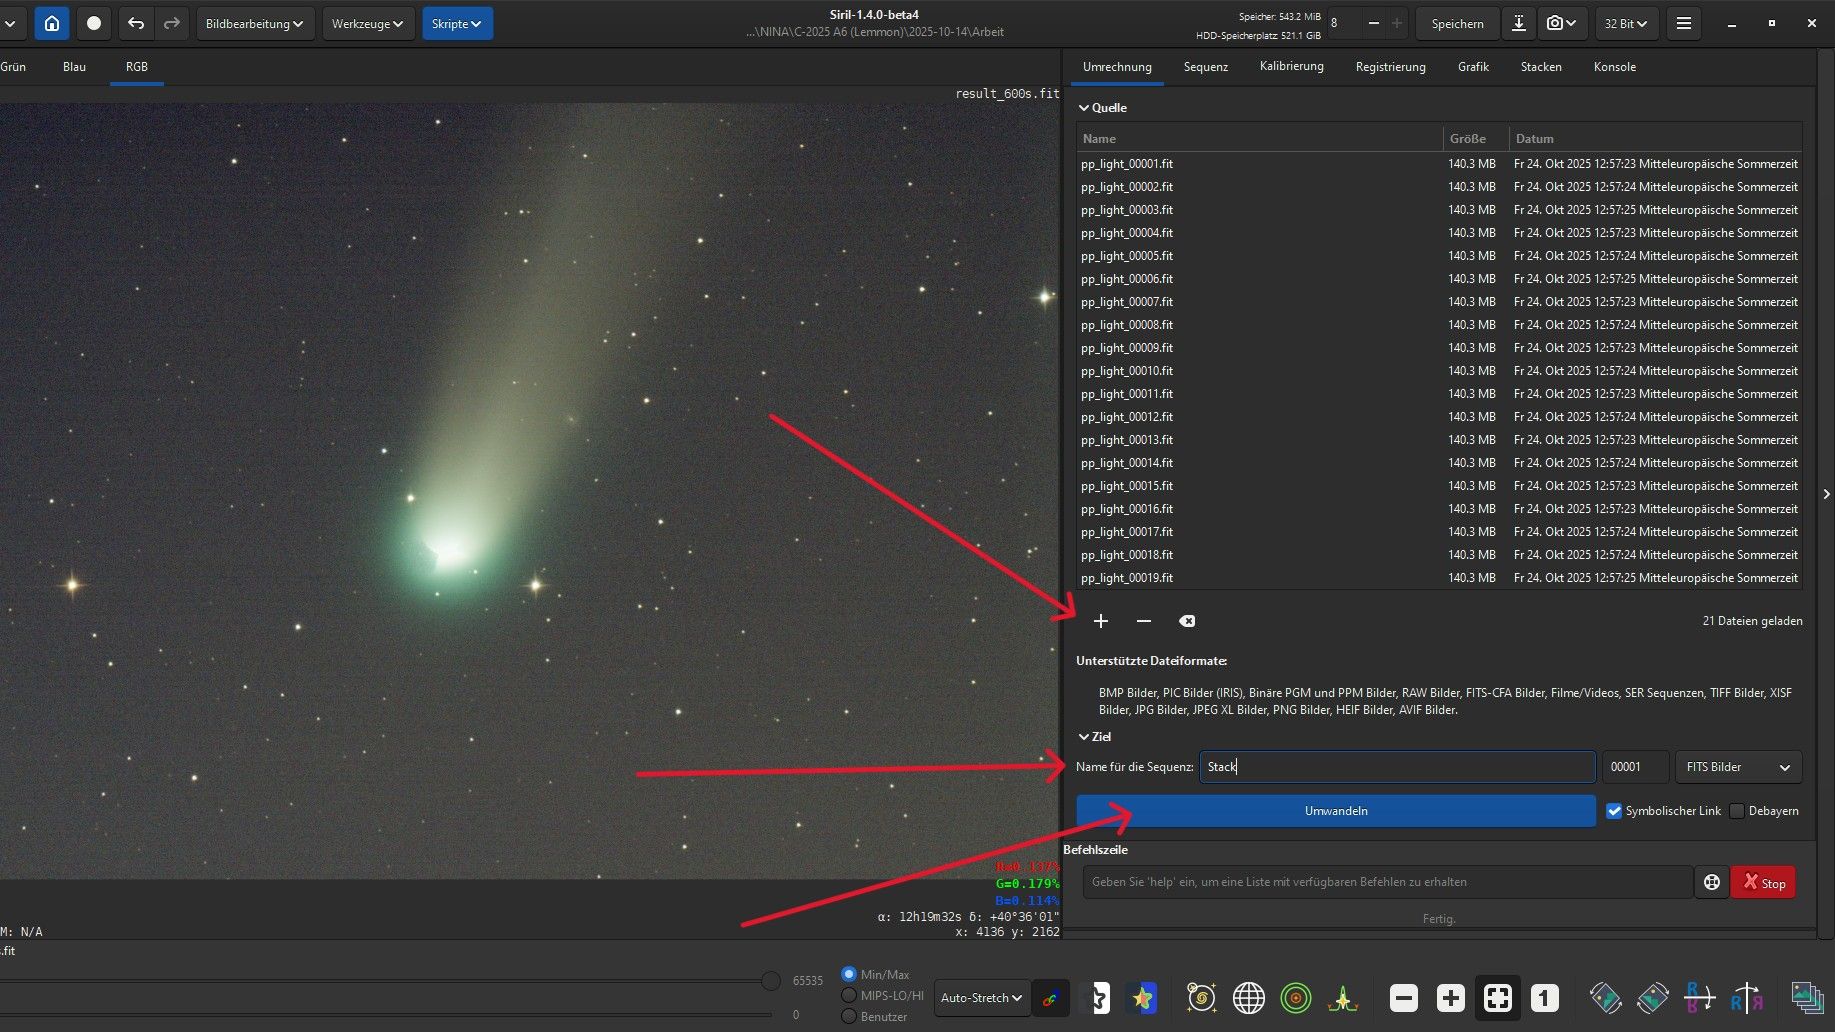Click the plus icon to add source files

(1101, 621)
